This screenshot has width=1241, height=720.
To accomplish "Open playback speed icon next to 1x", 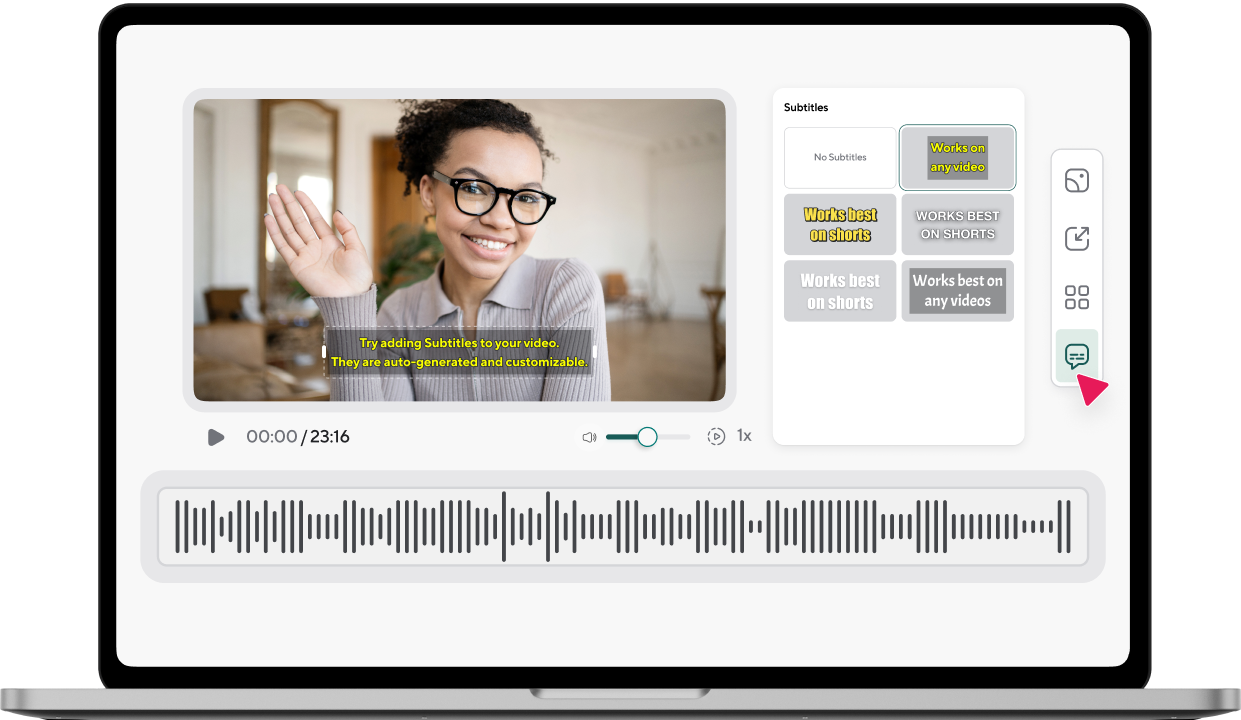I will click(716, 437).
